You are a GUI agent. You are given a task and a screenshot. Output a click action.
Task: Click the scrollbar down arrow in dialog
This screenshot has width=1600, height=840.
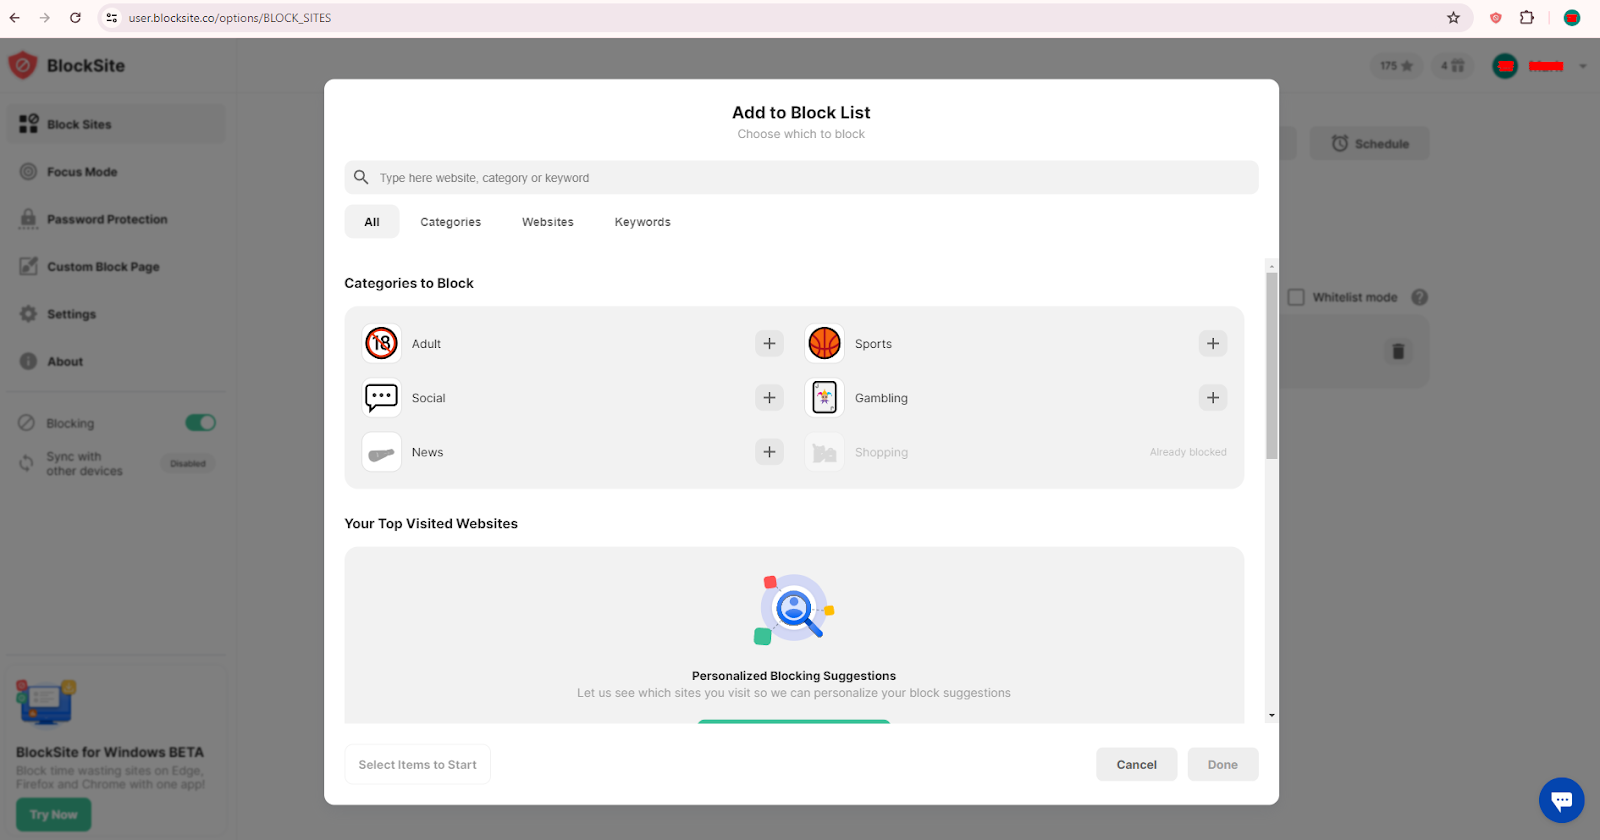point(1272,715)
